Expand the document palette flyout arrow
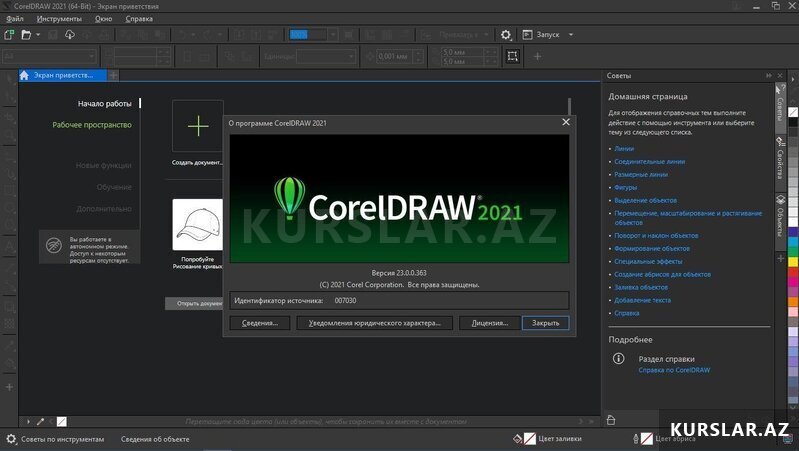 point(28,421)
